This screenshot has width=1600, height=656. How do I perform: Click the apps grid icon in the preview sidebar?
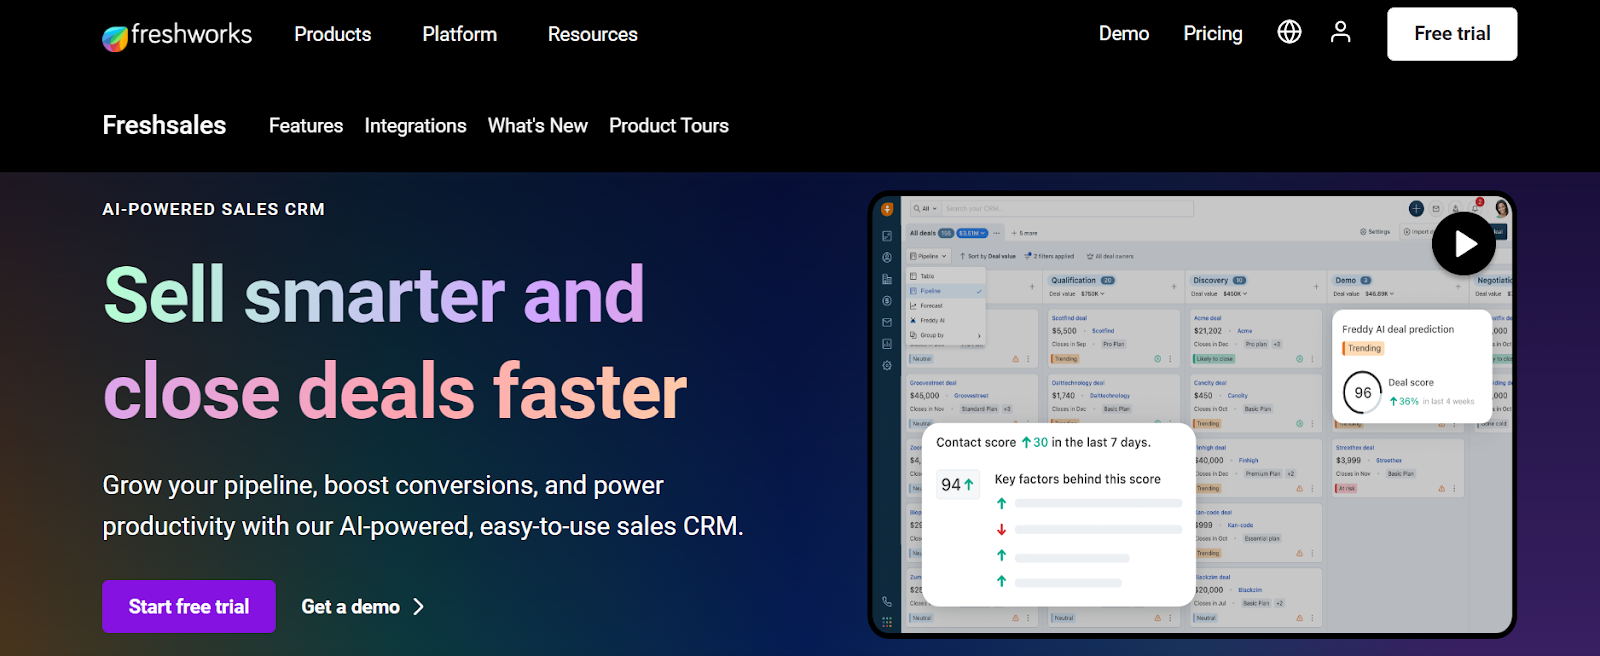coord(887,622)
